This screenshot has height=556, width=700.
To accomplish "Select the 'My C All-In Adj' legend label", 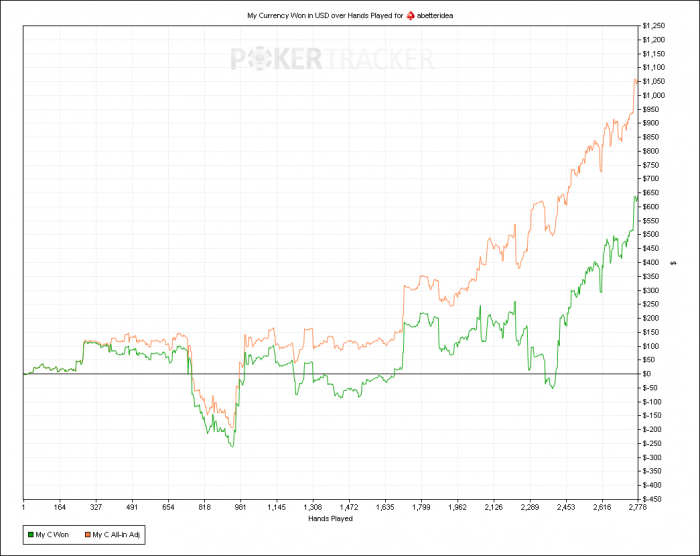I will pos(116,535).
